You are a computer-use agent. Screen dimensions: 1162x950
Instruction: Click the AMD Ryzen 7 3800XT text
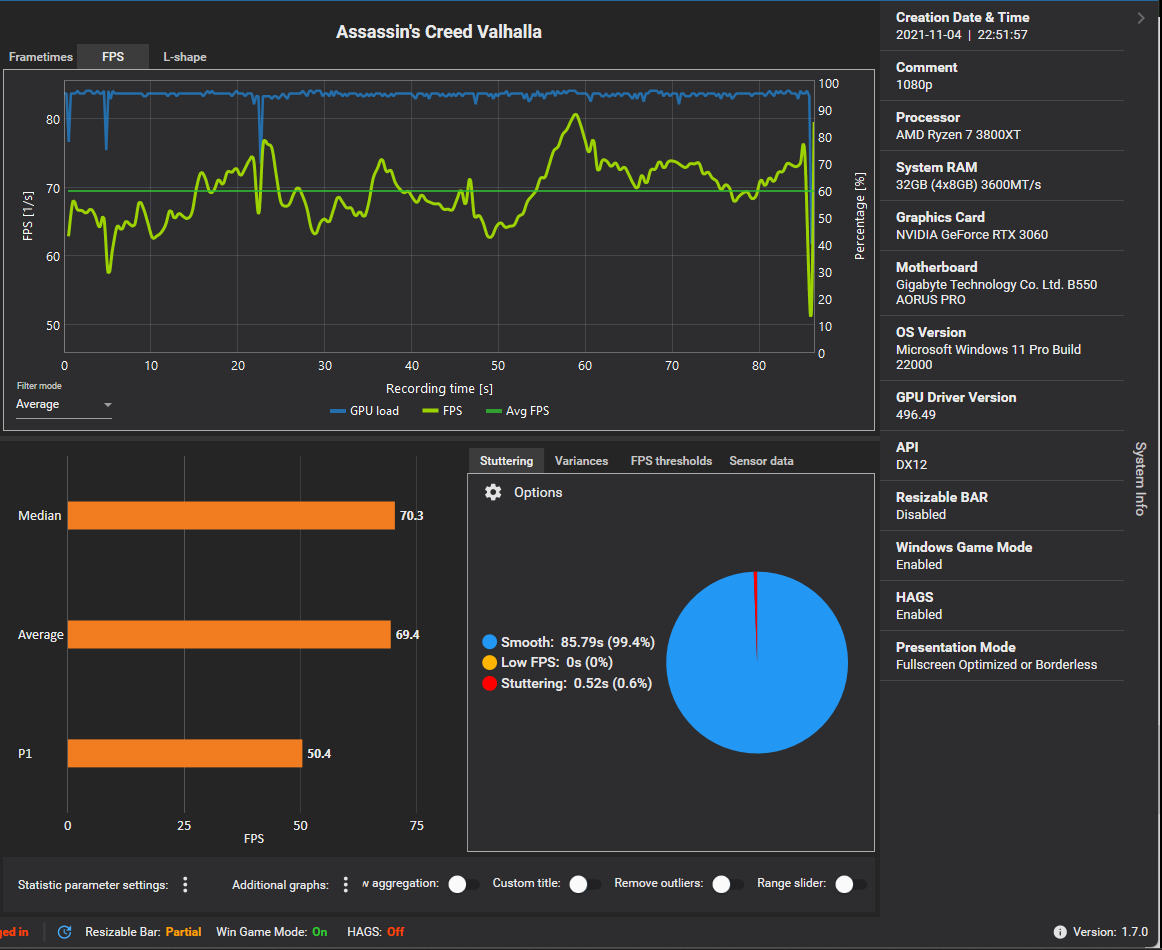[x=957, y=135]
